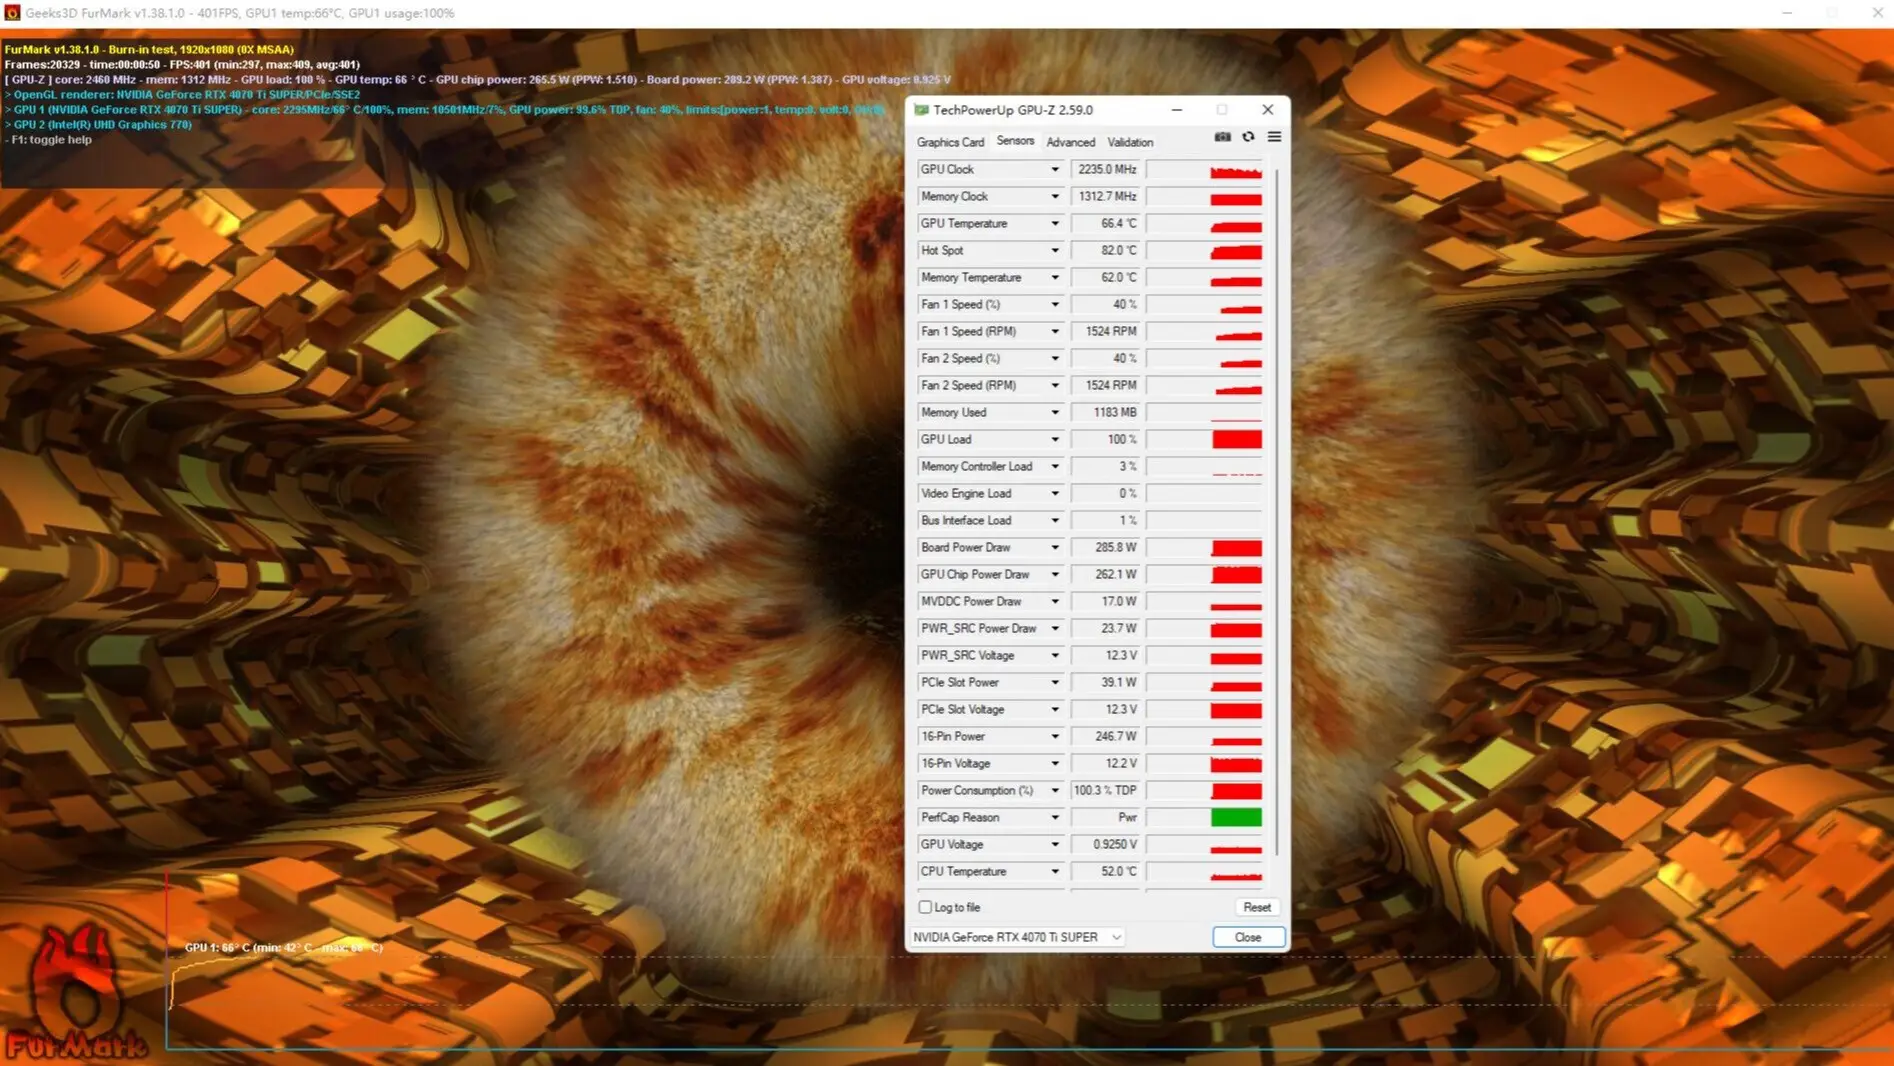Click the CPU Temperature value 52.0 °C
The width and height of the screenshot is (1894, 1066).
click(1105, 872)
